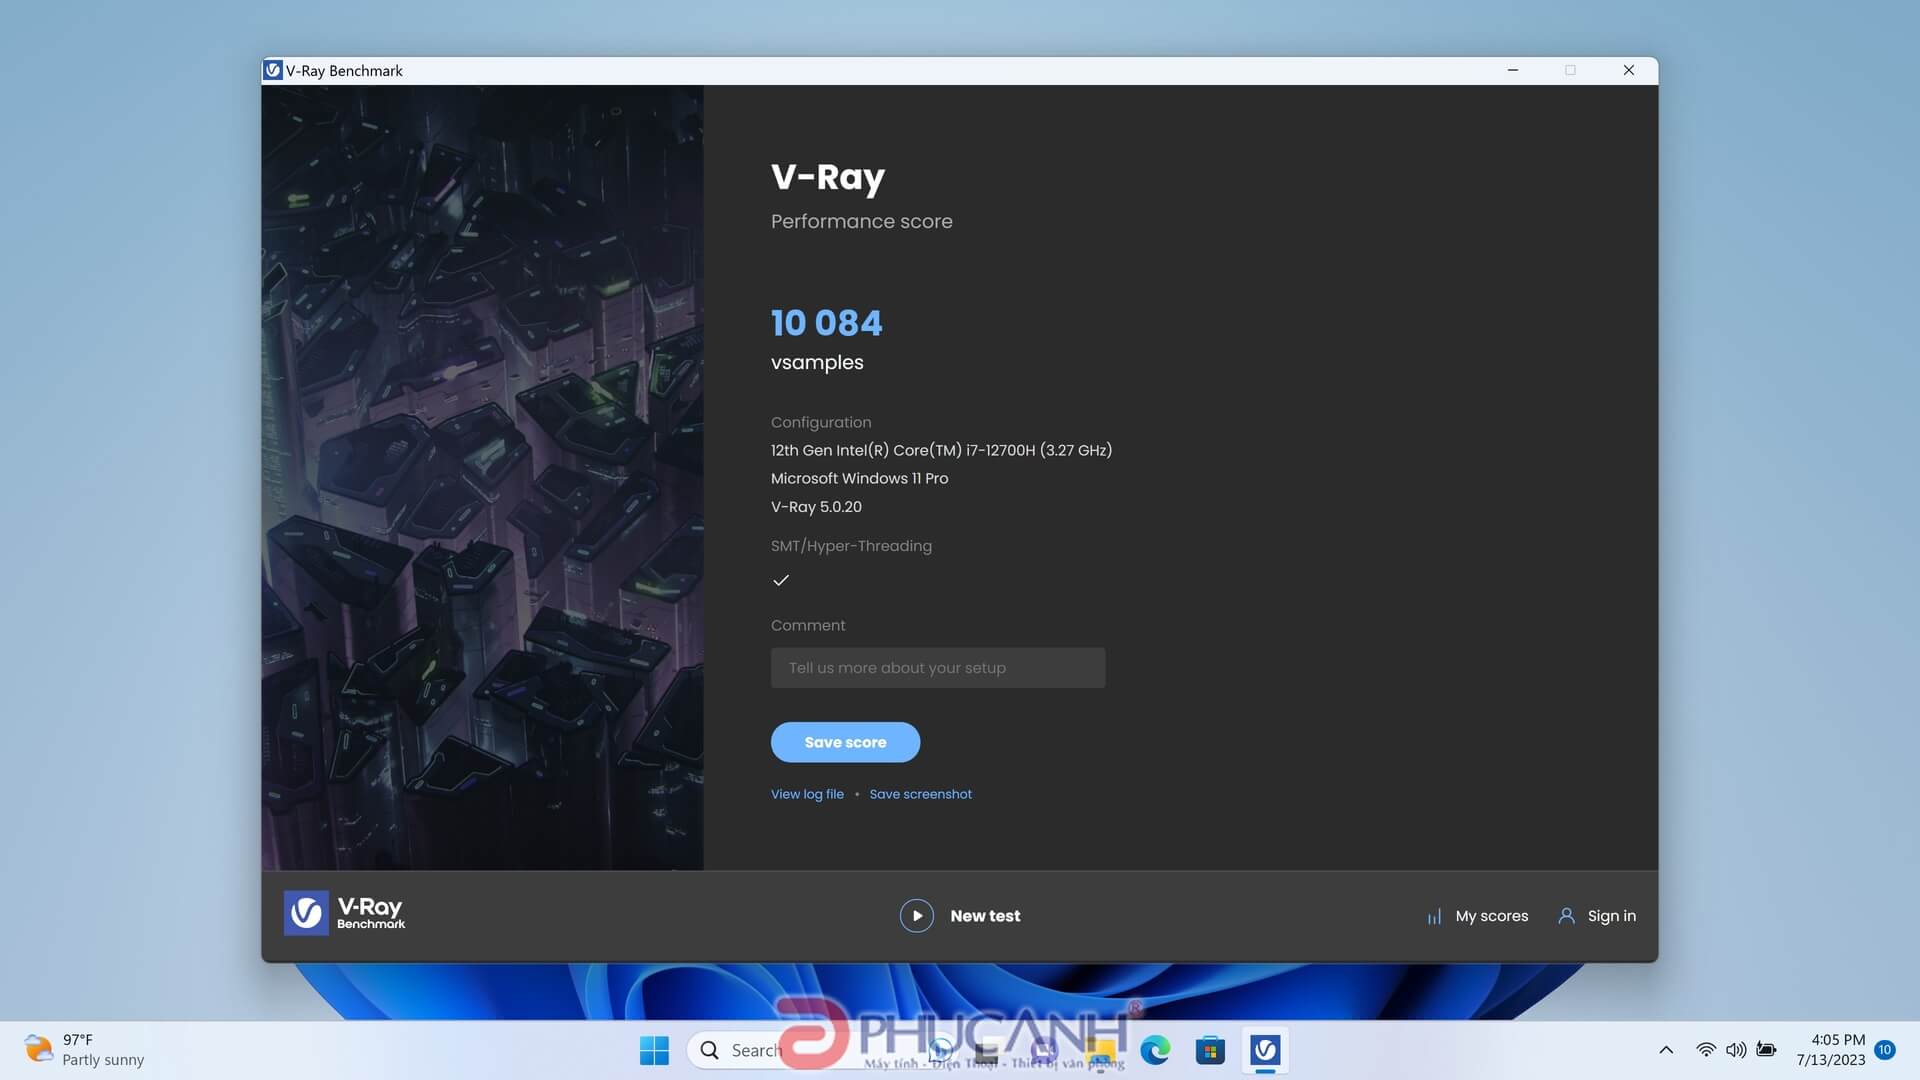Click V-Ray Benchmark taskbar icon

pyautogui.click(x=1265, y=1050)
